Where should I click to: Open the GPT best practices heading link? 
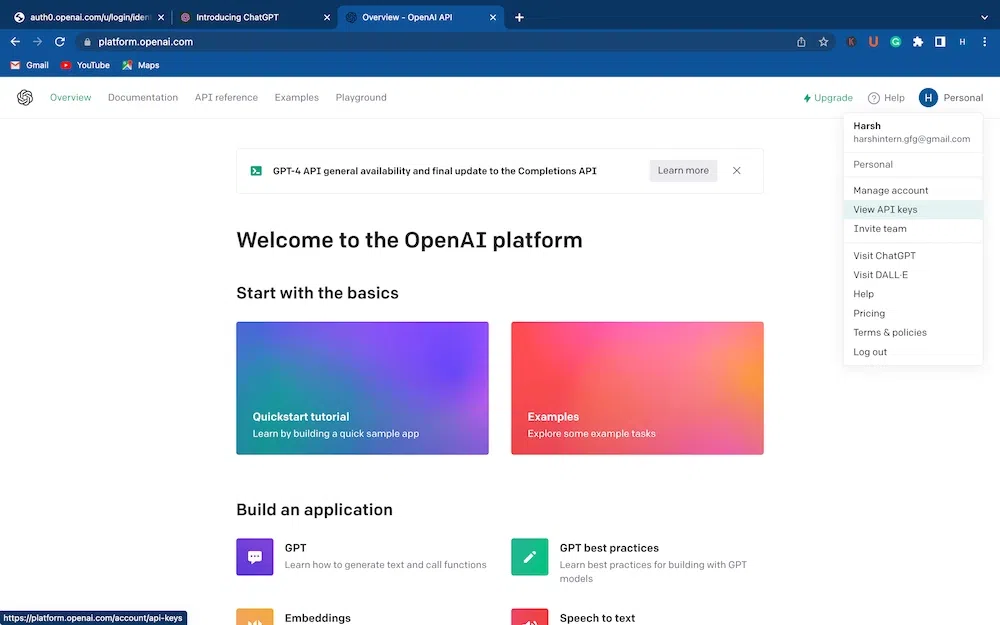609,548
